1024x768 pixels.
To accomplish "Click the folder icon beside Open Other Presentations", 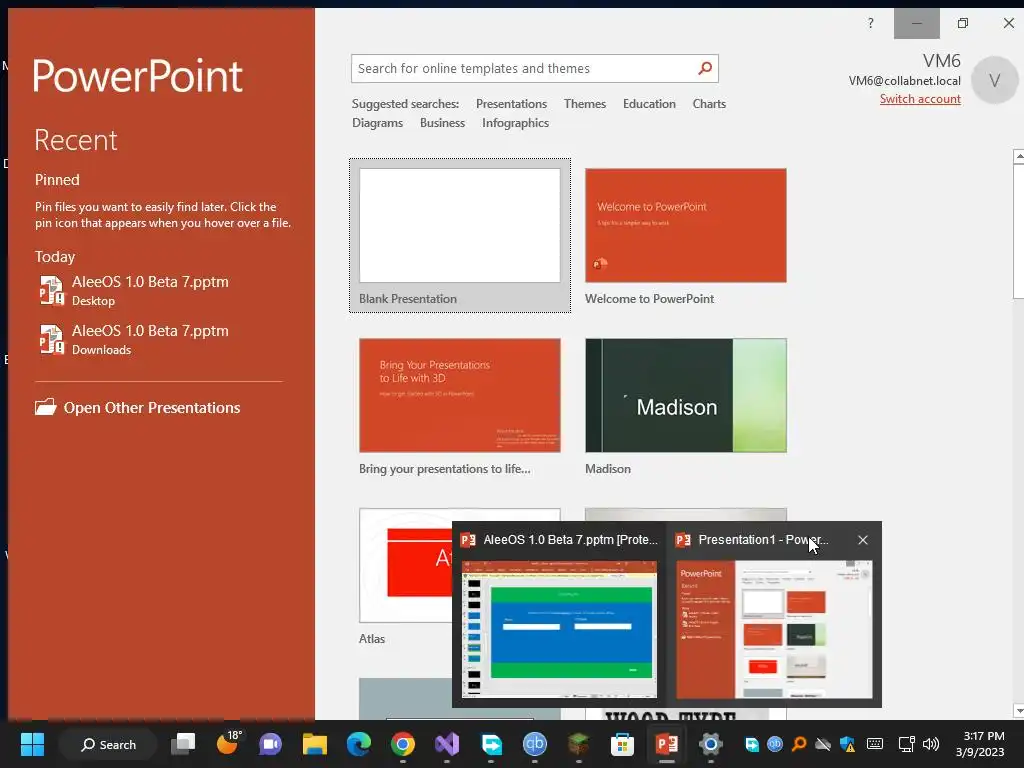I will tap(46, 408).
